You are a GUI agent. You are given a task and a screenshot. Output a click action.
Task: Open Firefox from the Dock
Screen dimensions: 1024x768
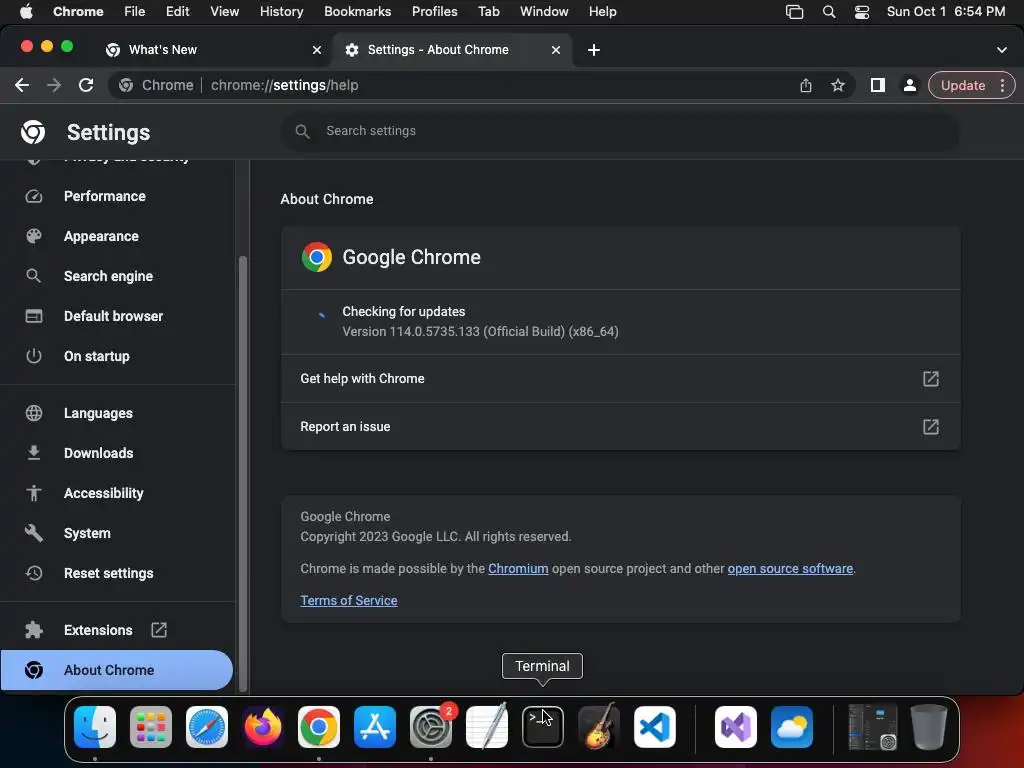[x=263, y=727]
